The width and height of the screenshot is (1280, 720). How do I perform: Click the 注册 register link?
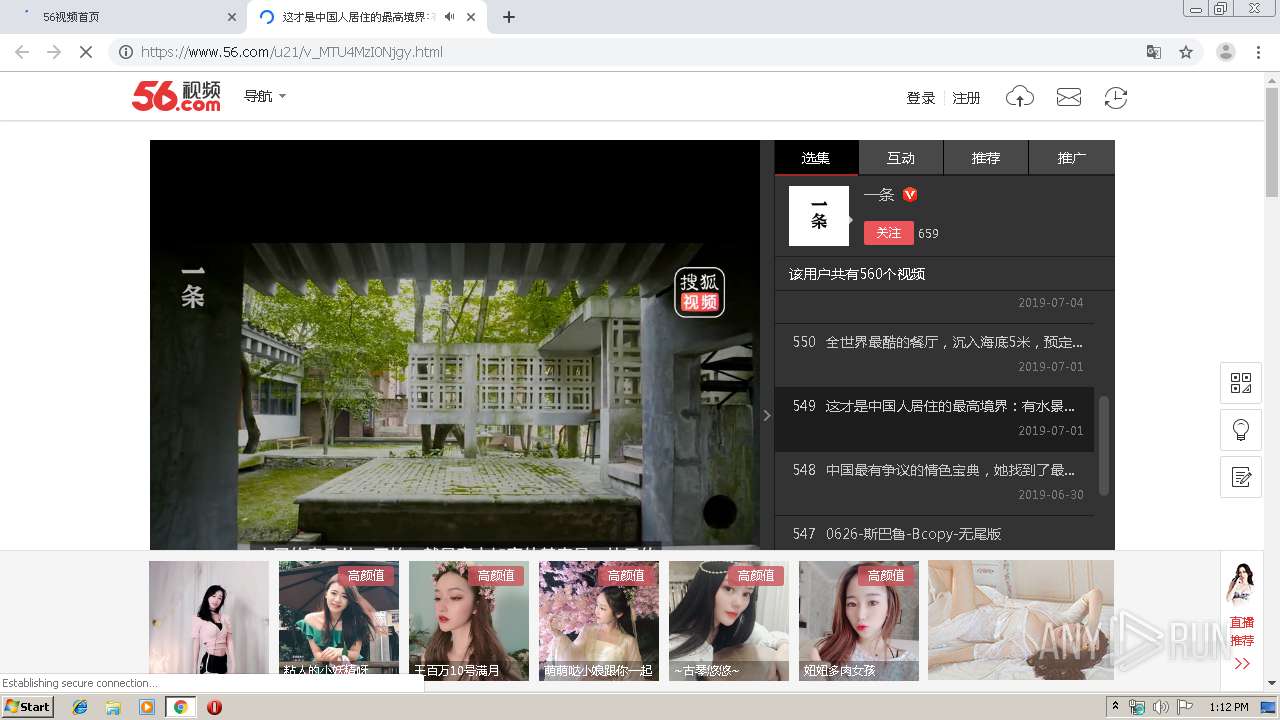pyautogui.click(x=966, y=98)
